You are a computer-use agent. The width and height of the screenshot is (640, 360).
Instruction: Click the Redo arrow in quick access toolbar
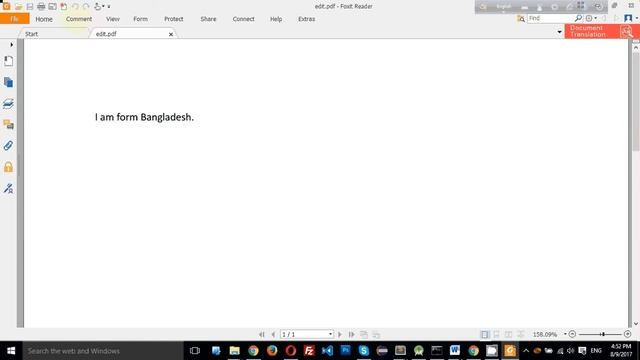coord(86,6)
